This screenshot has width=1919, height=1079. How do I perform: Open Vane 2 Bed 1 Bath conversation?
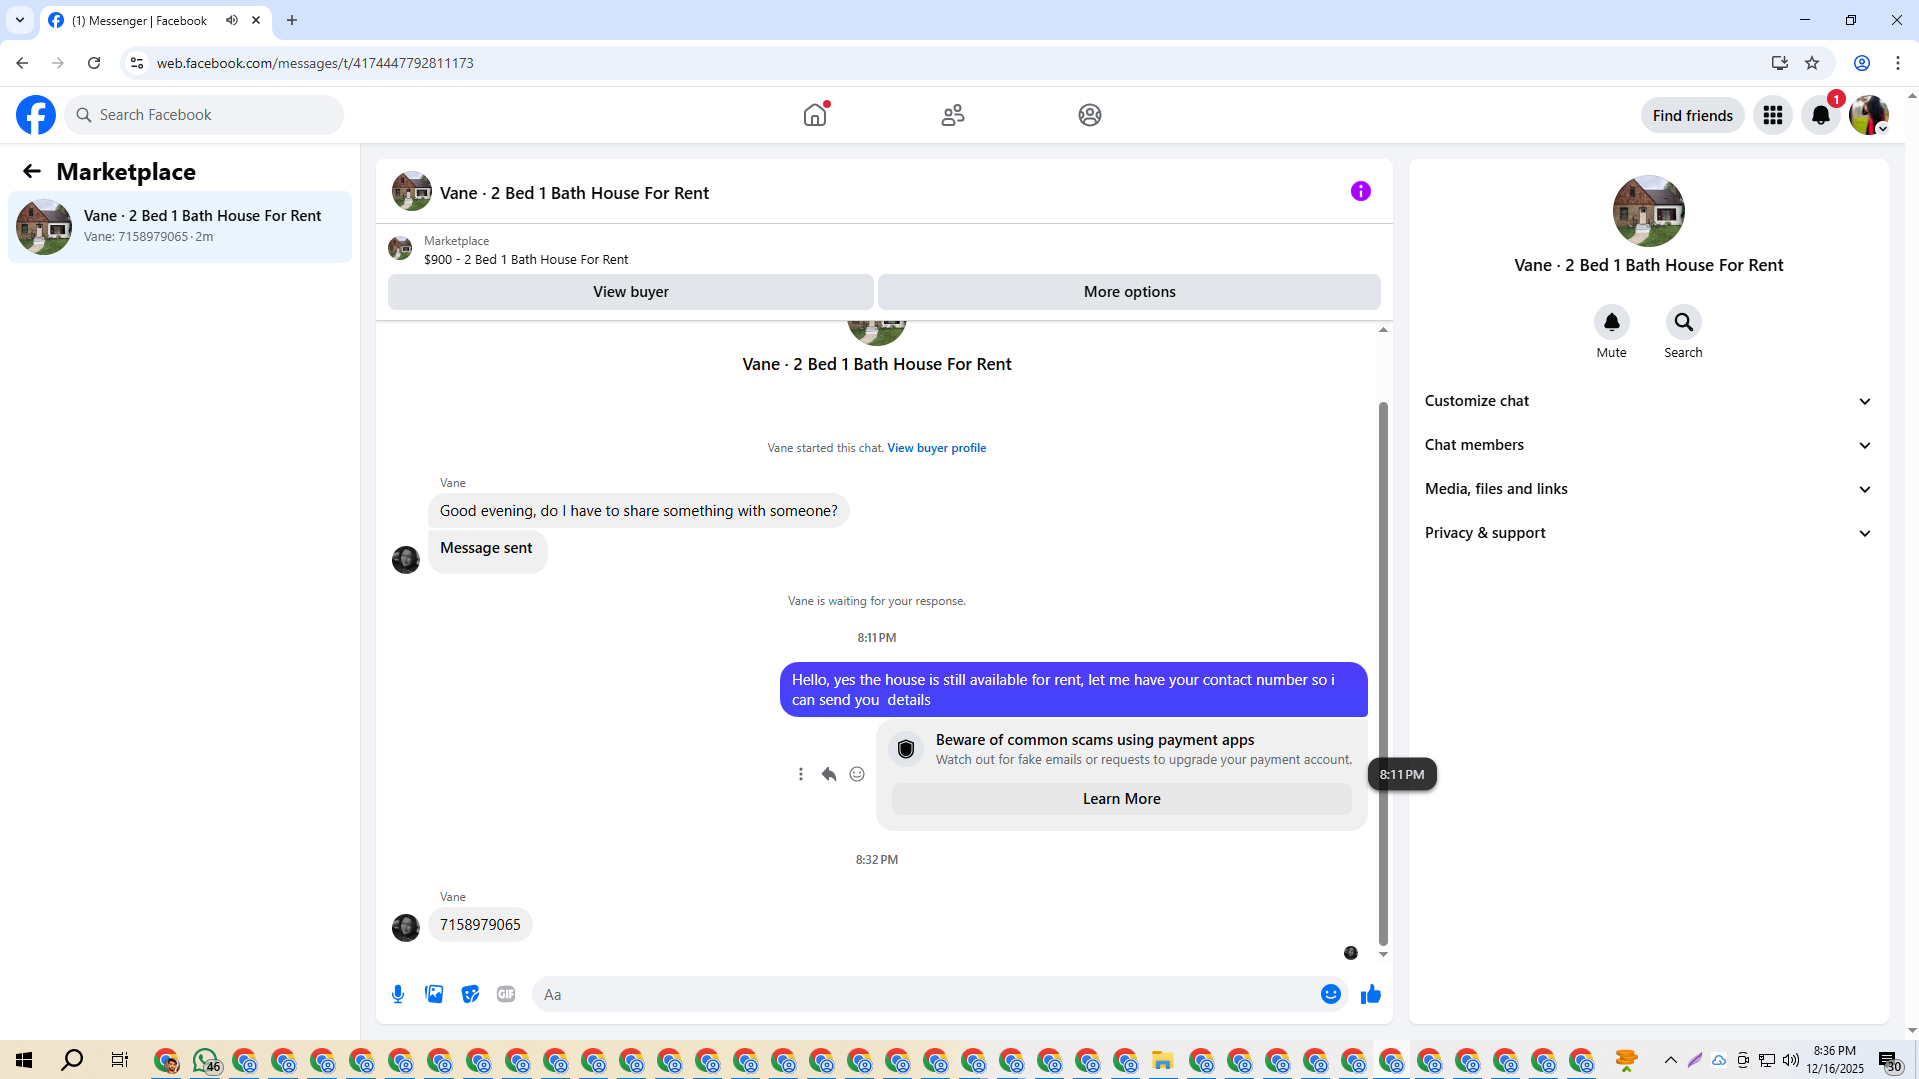(180, 227)
